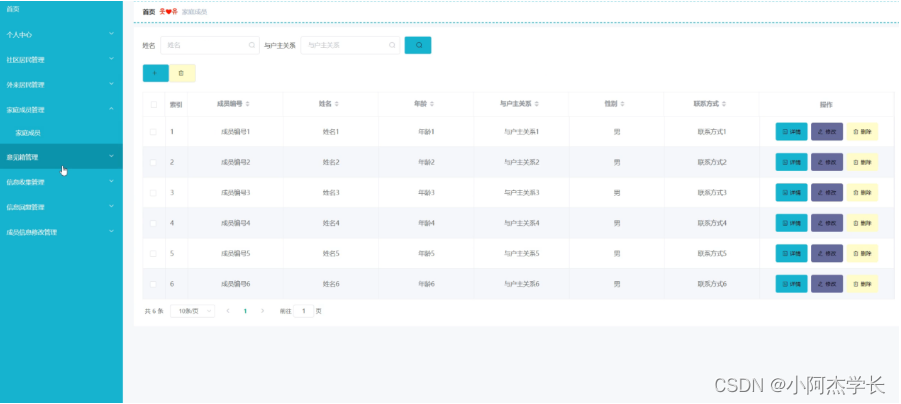Select the checkbox for row 姓名1
This screenshot has width=901, height=404.
point(153,132)
